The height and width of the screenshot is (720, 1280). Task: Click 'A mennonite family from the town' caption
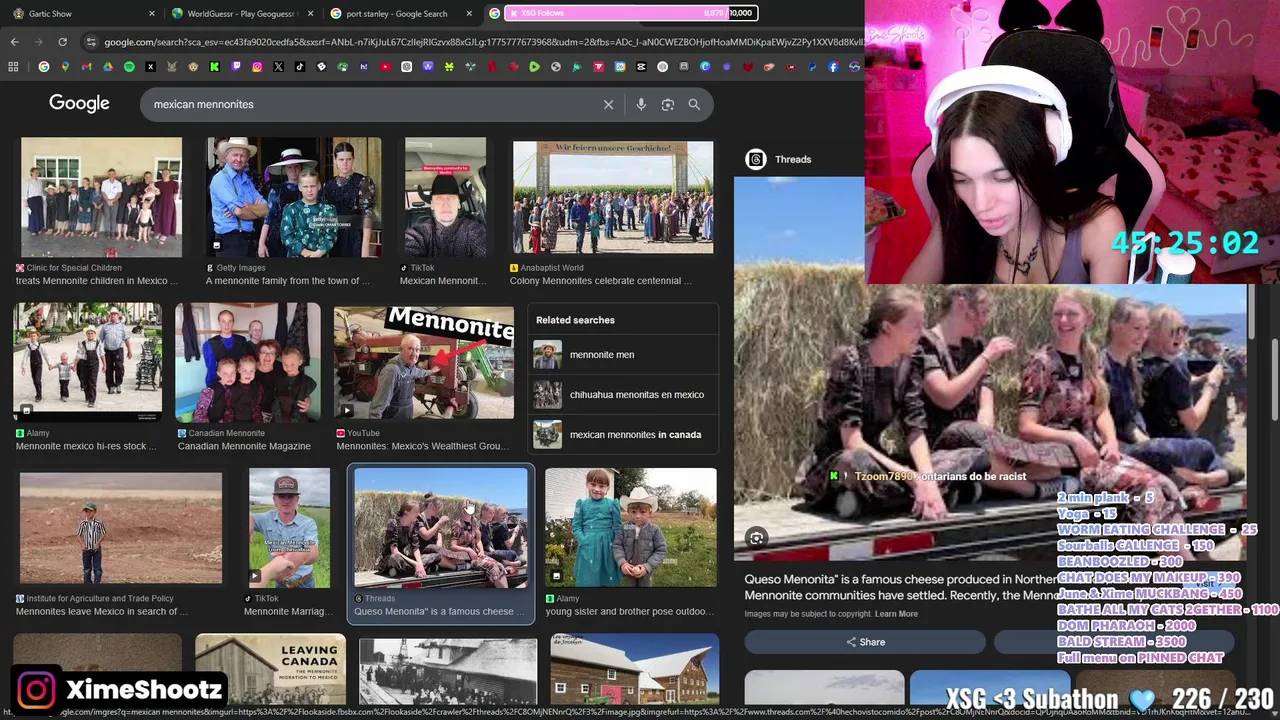click(288, 281)
